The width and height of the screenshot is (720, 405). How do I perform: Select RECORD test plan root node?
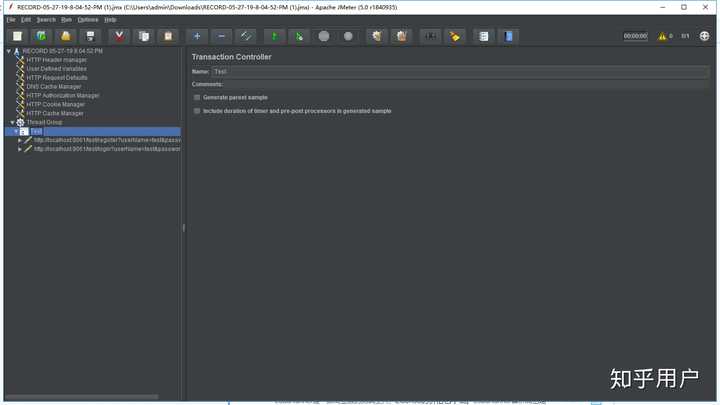(62, 51)
